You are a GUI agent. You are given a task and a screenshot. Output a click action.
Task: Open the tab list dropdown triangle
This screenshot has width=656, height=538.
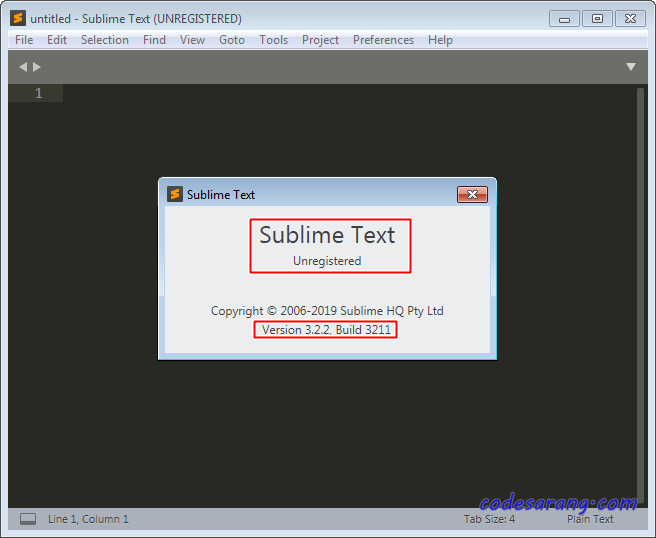[631, 67]
